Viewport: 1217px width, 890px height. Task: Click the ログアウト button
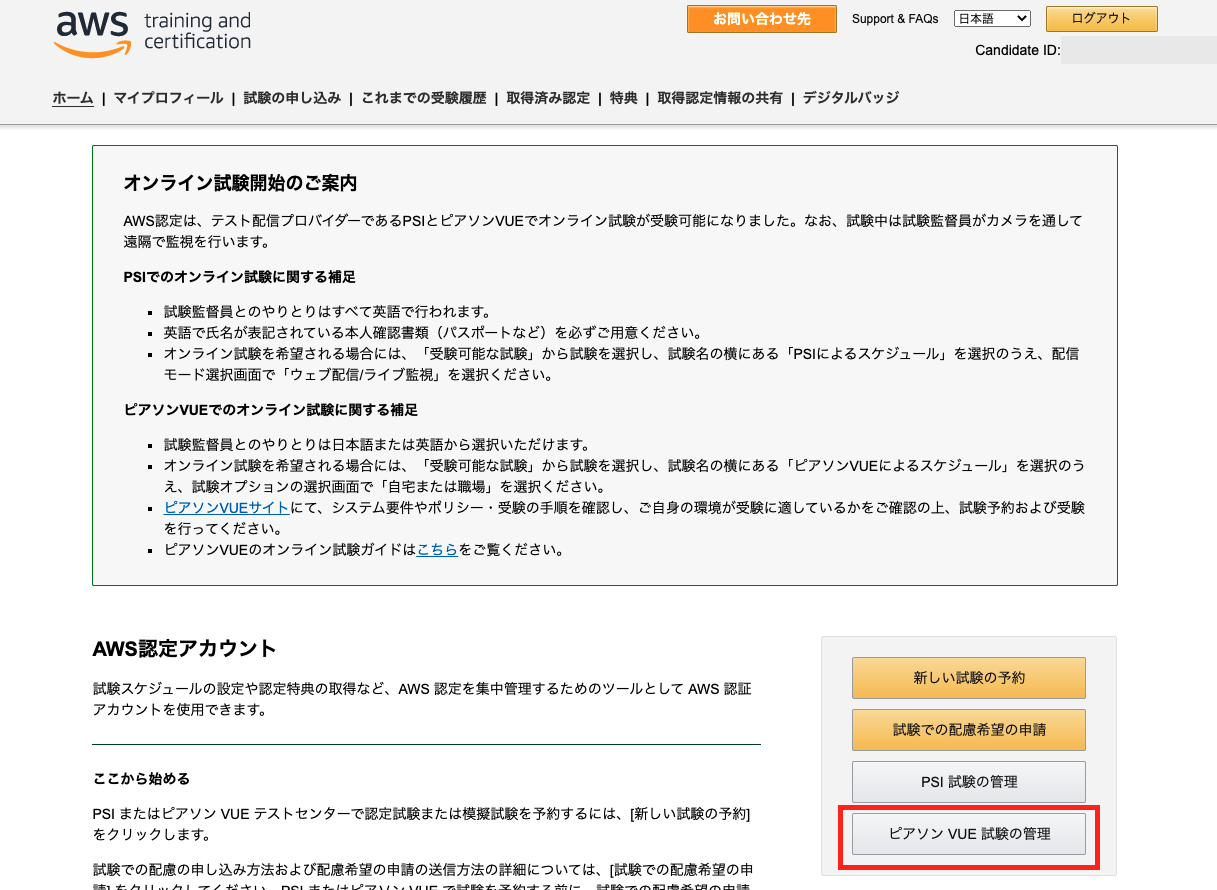pyautogui.click(x=1101, y=19)
